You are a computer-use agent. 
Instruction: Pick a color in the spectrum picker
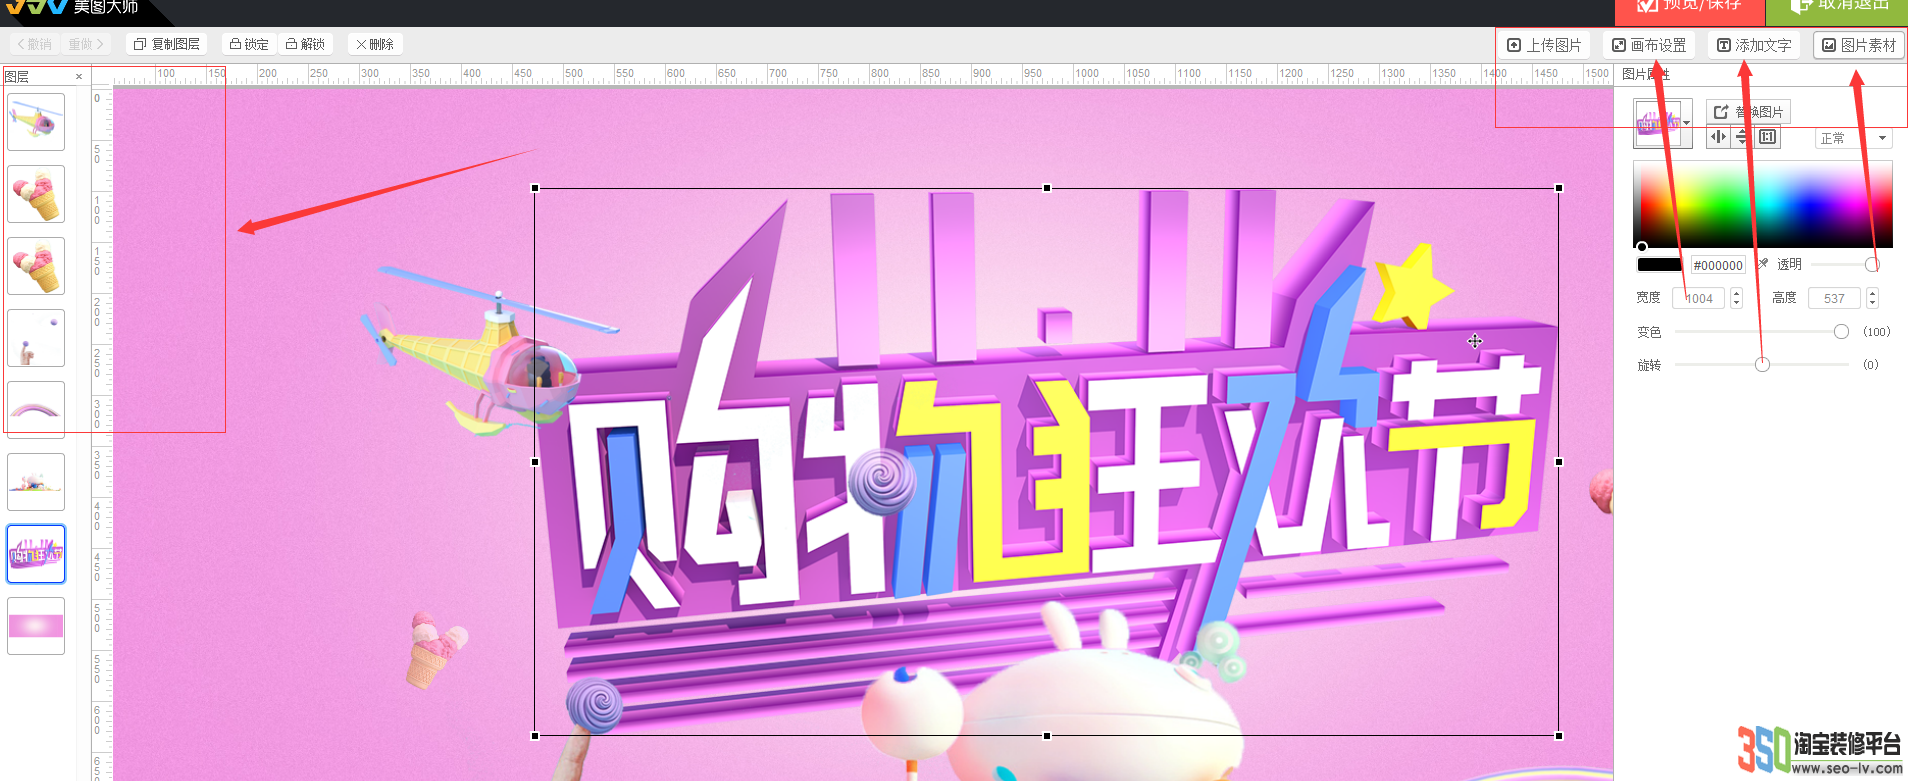click(x=1763, y=204)
